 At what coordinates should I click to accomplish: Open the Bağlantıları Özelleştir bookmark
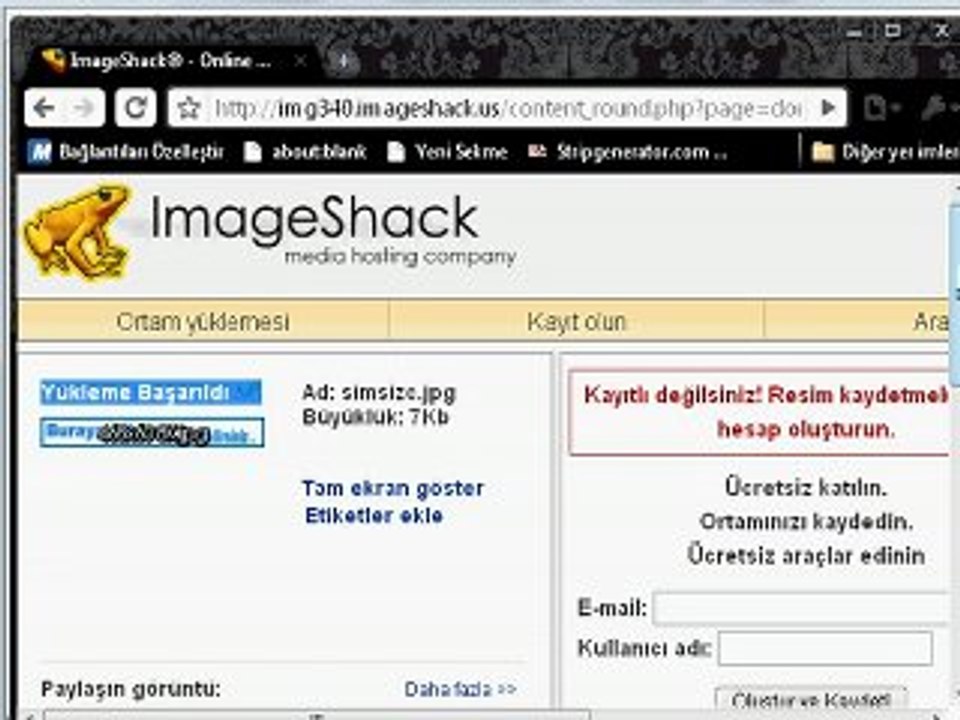127,151
